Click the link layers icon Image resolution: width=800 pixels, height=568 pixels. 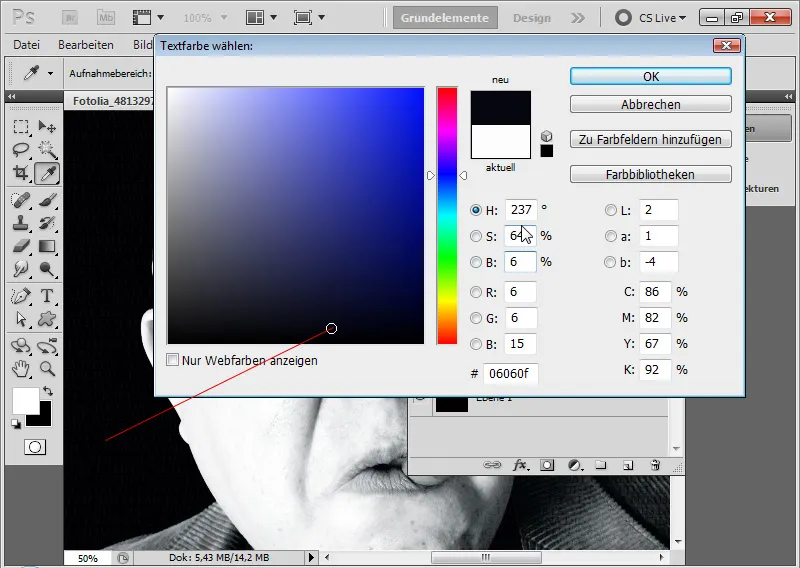pos(492,465)
